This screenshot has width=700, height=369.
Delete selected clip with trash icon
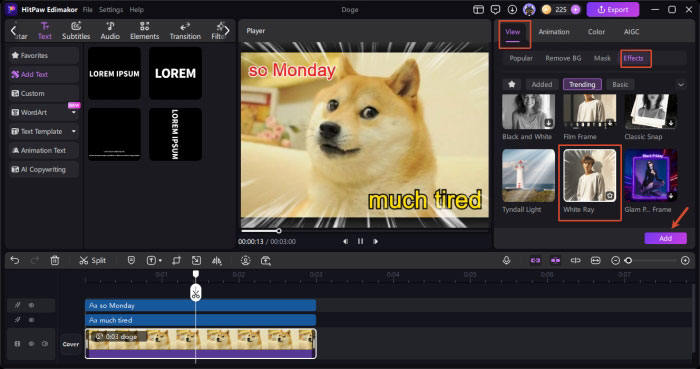pos(55,260)
